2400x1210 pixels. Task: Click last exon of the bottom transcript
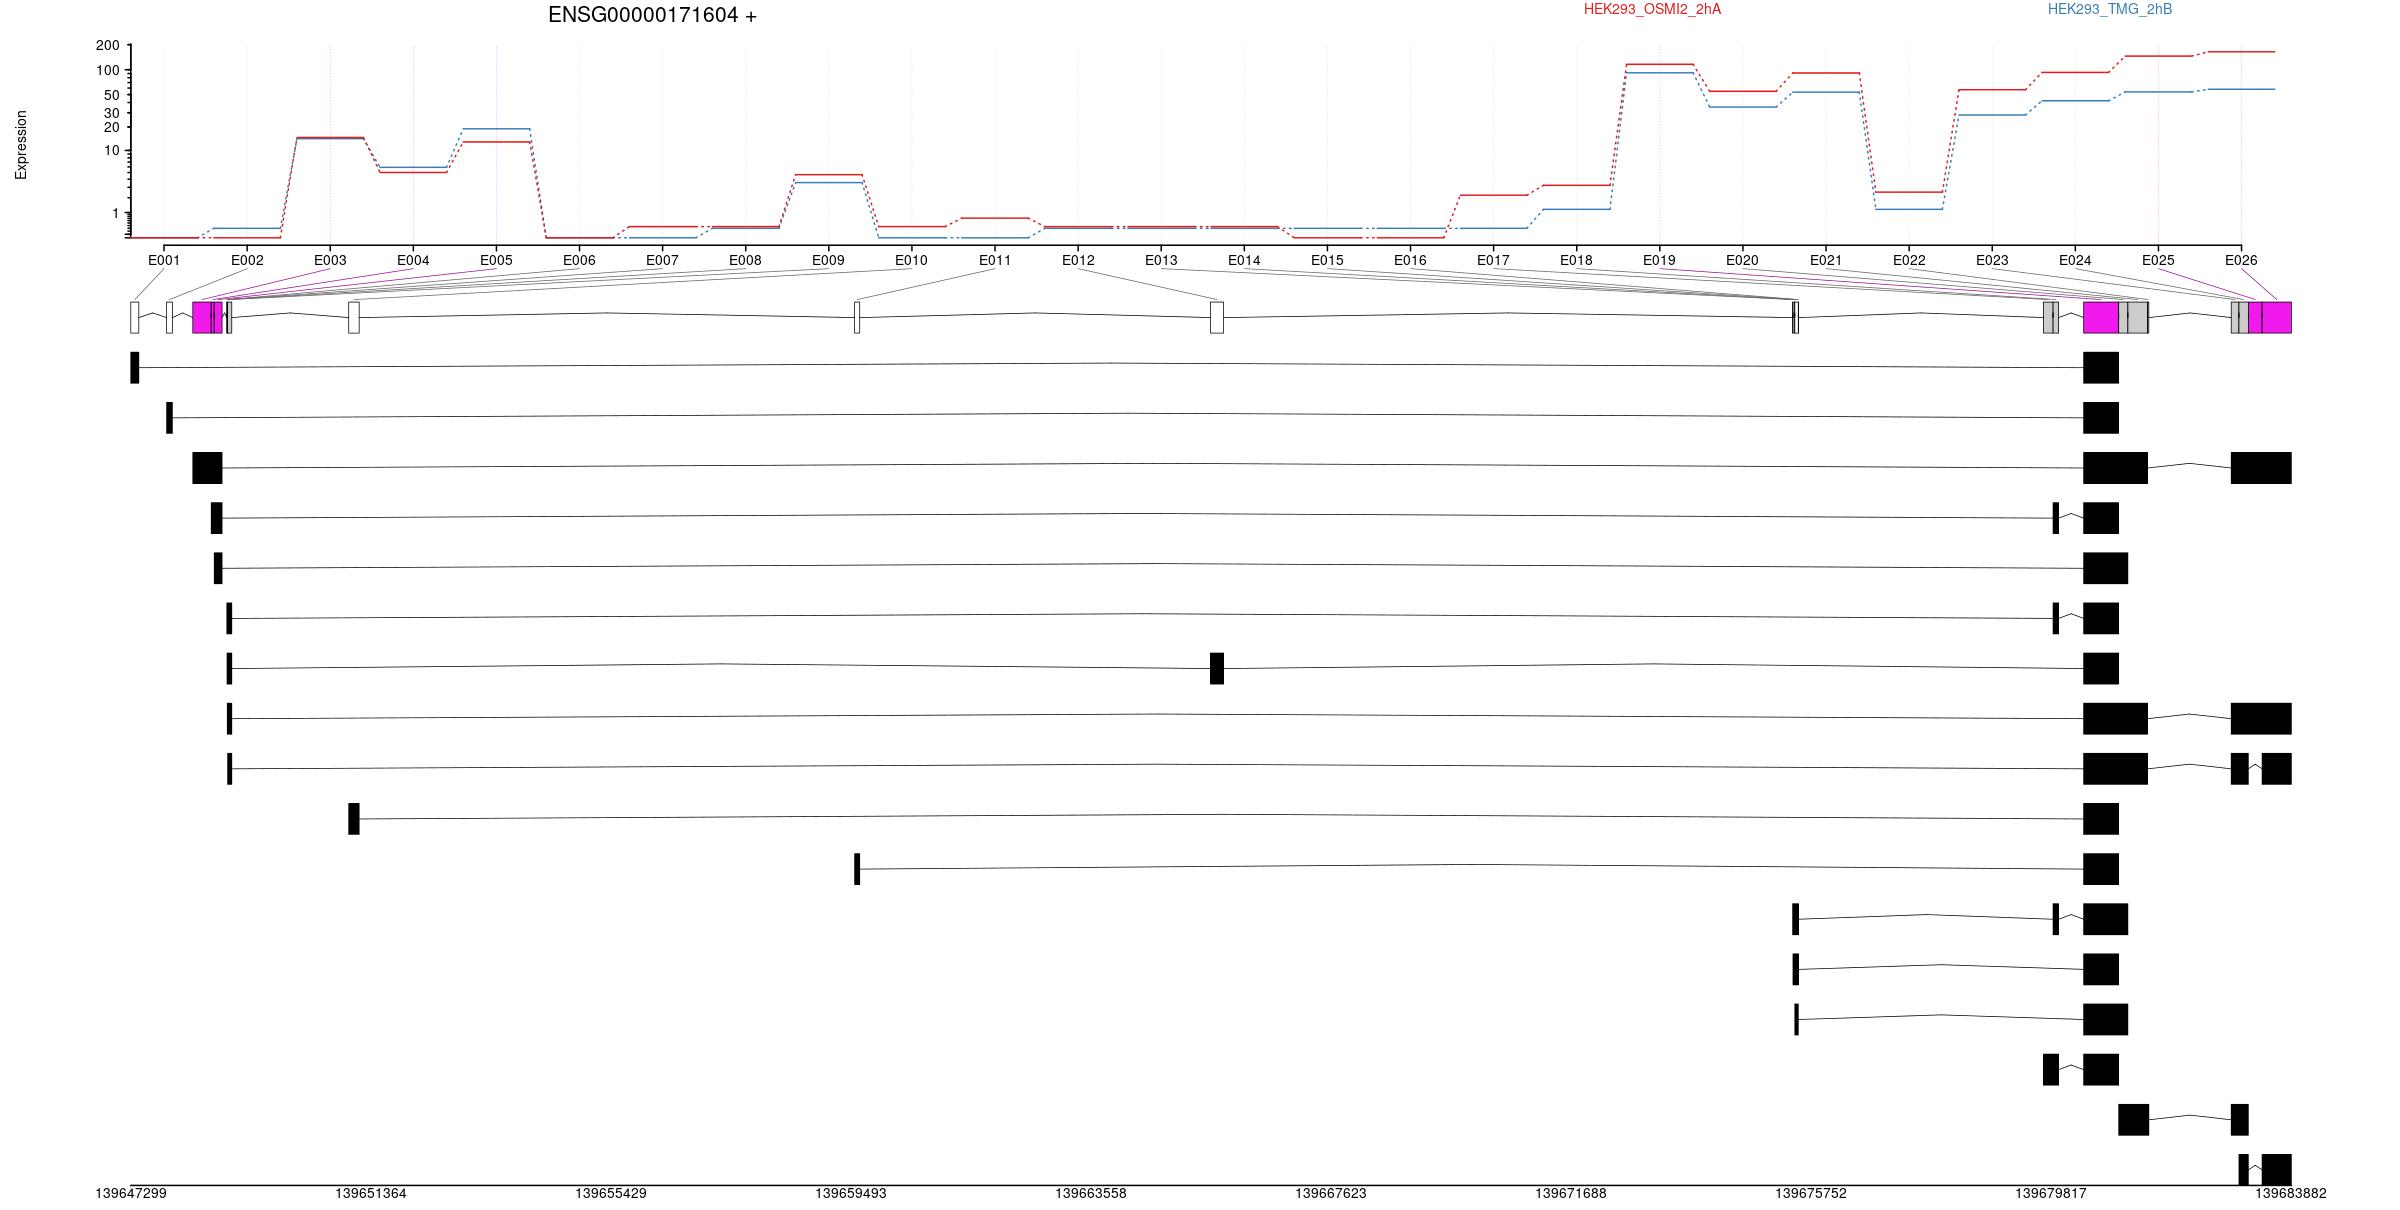point(2277,1170)
